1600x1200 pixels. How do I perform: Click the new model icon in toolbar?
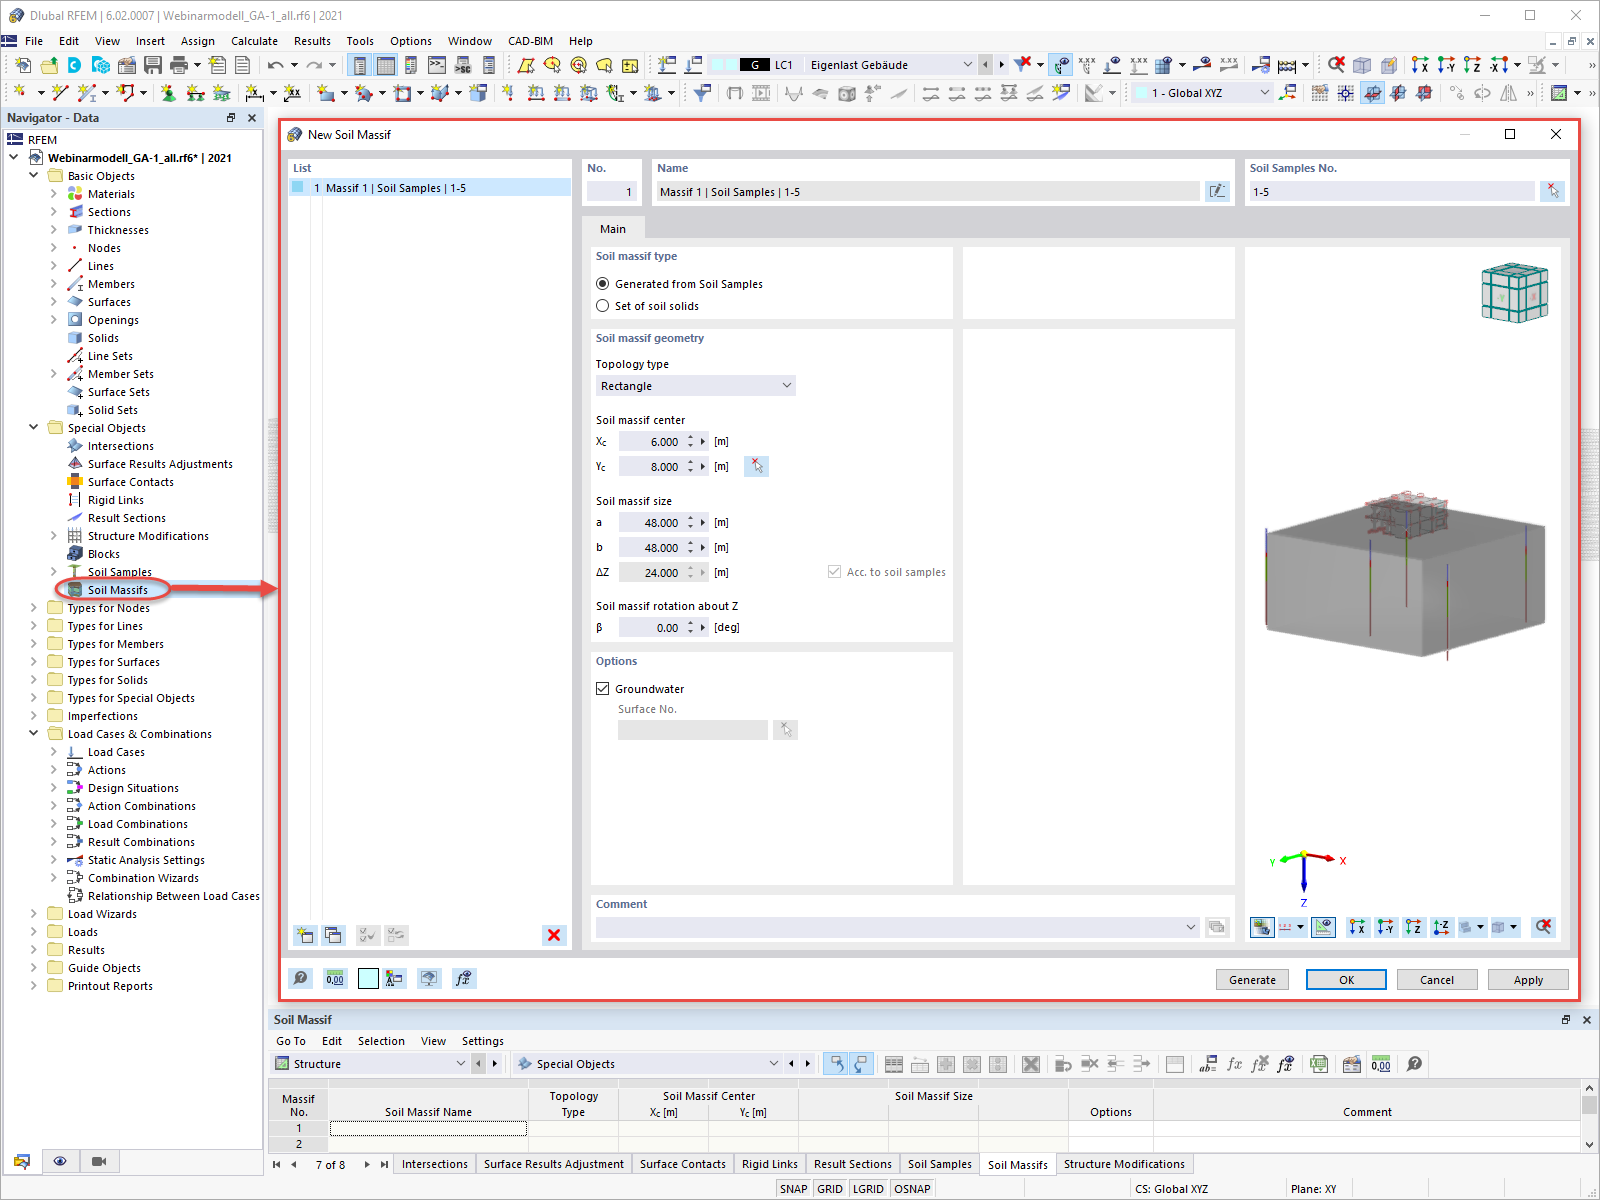pos(22,65)
